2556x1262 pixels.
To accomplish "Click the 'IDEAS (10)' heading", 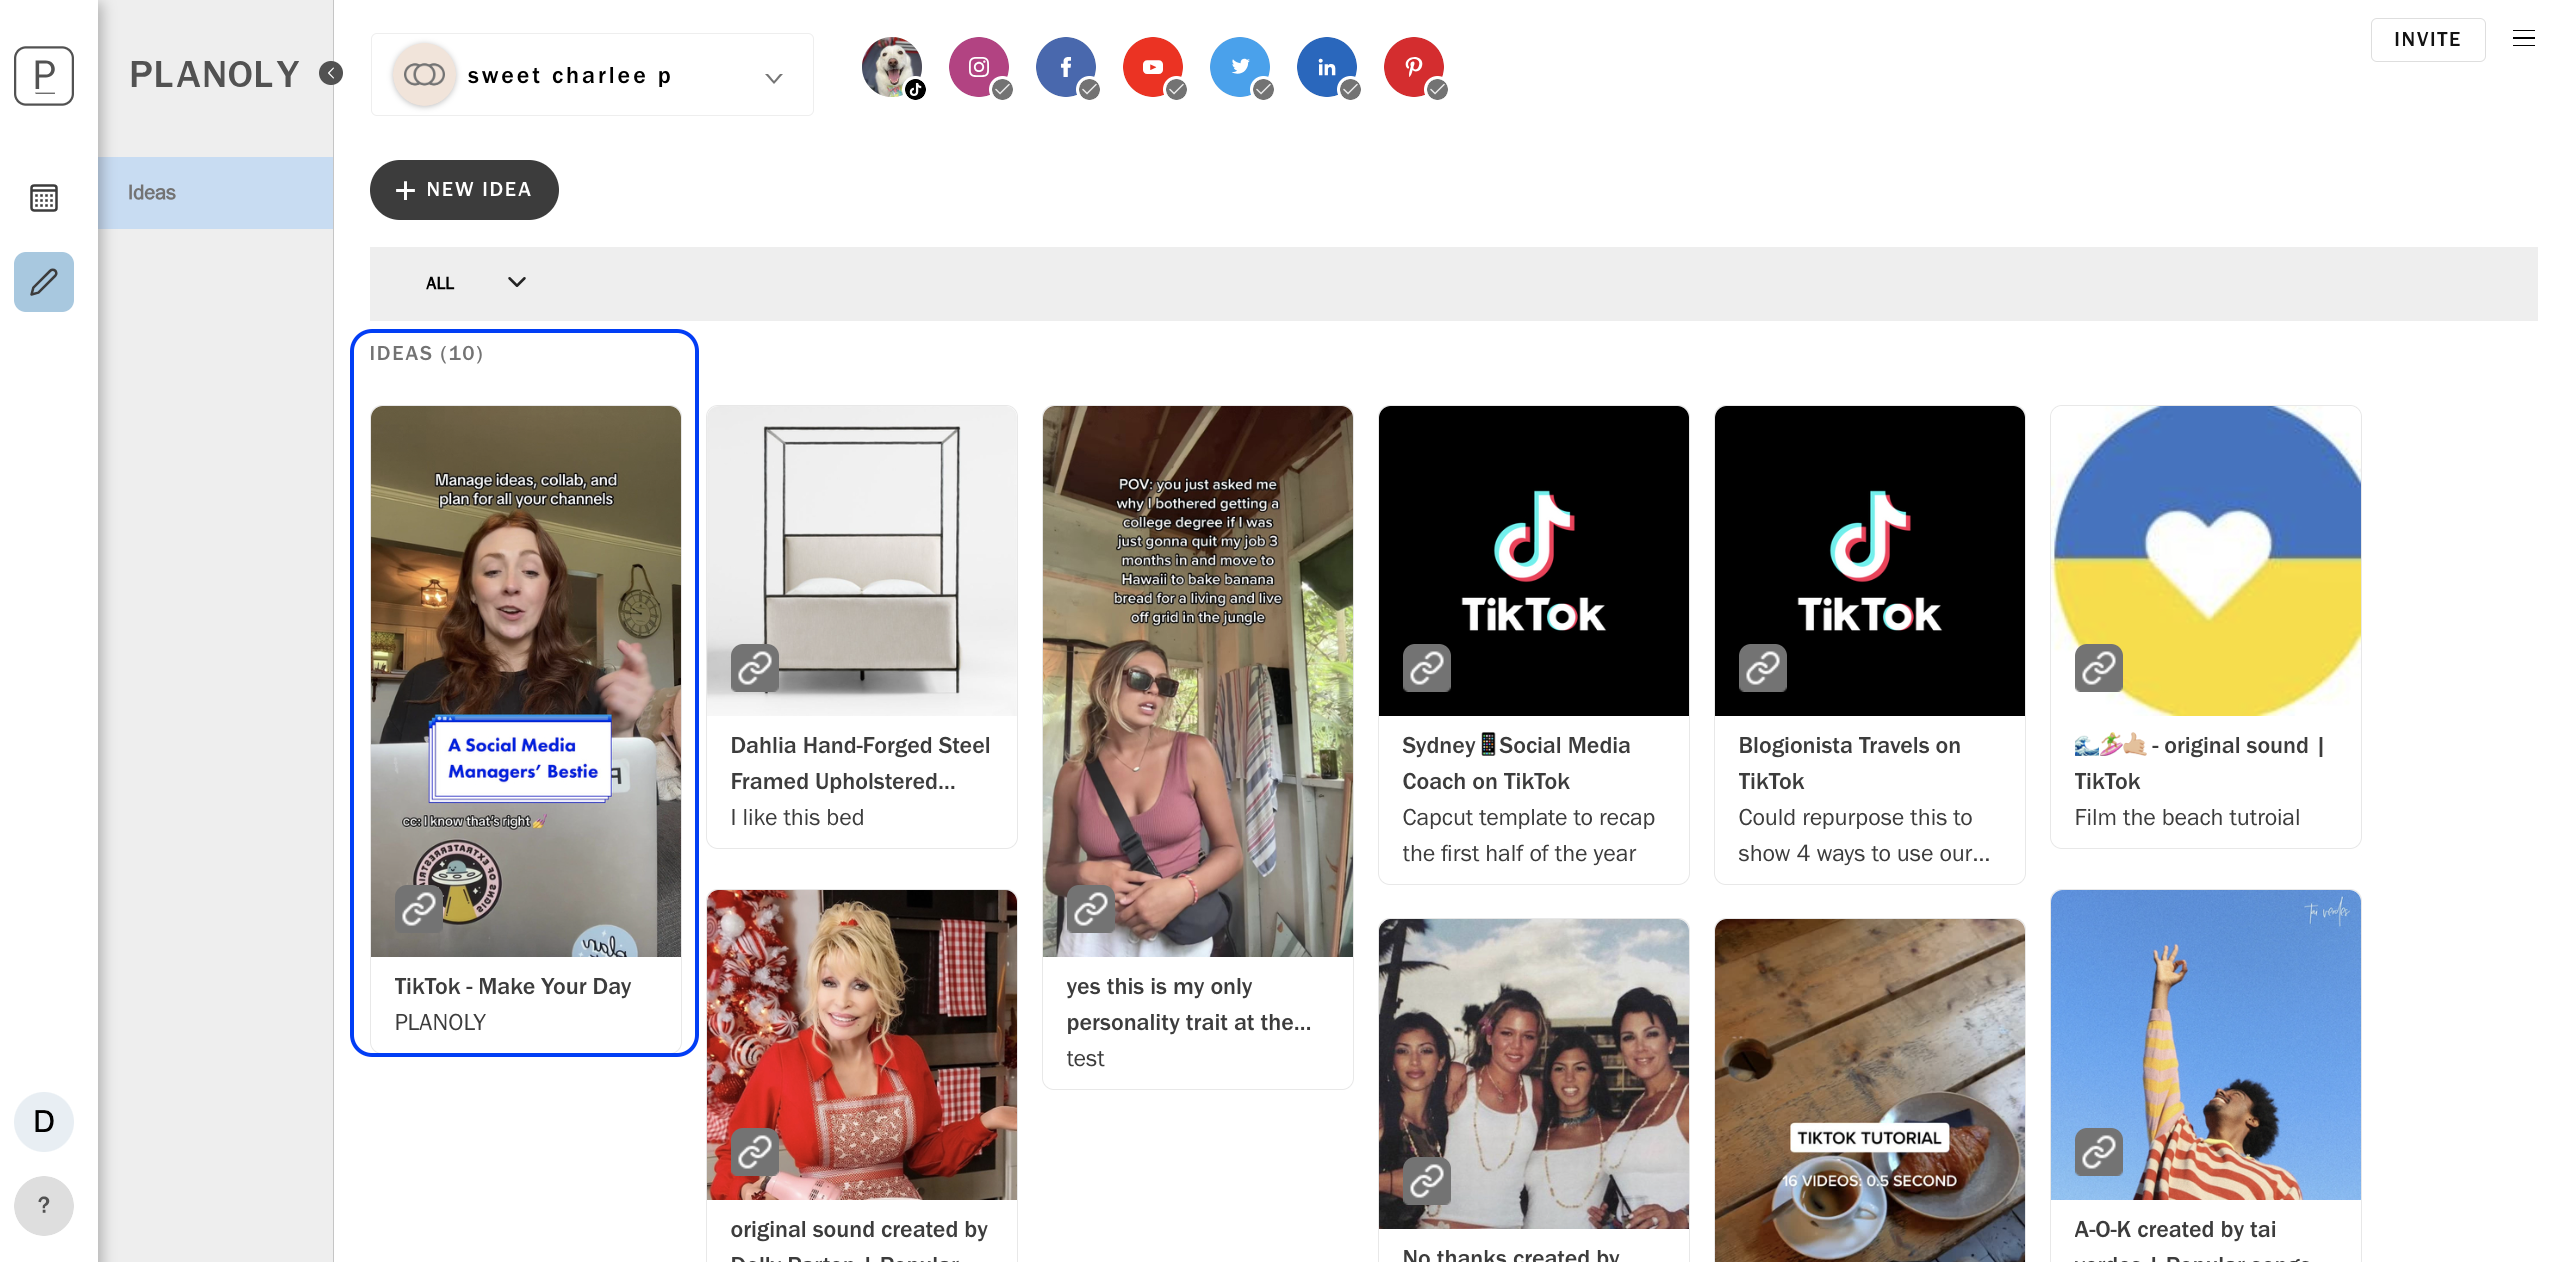I will pos(427,354).
